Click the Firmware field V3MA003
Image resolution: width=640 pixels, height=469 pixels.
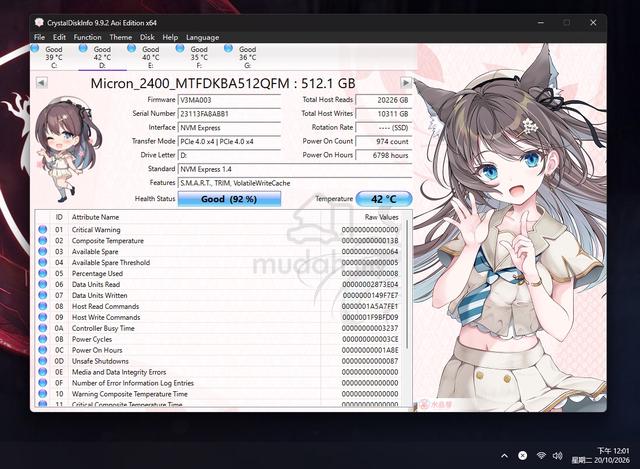(x=229, y=100)
